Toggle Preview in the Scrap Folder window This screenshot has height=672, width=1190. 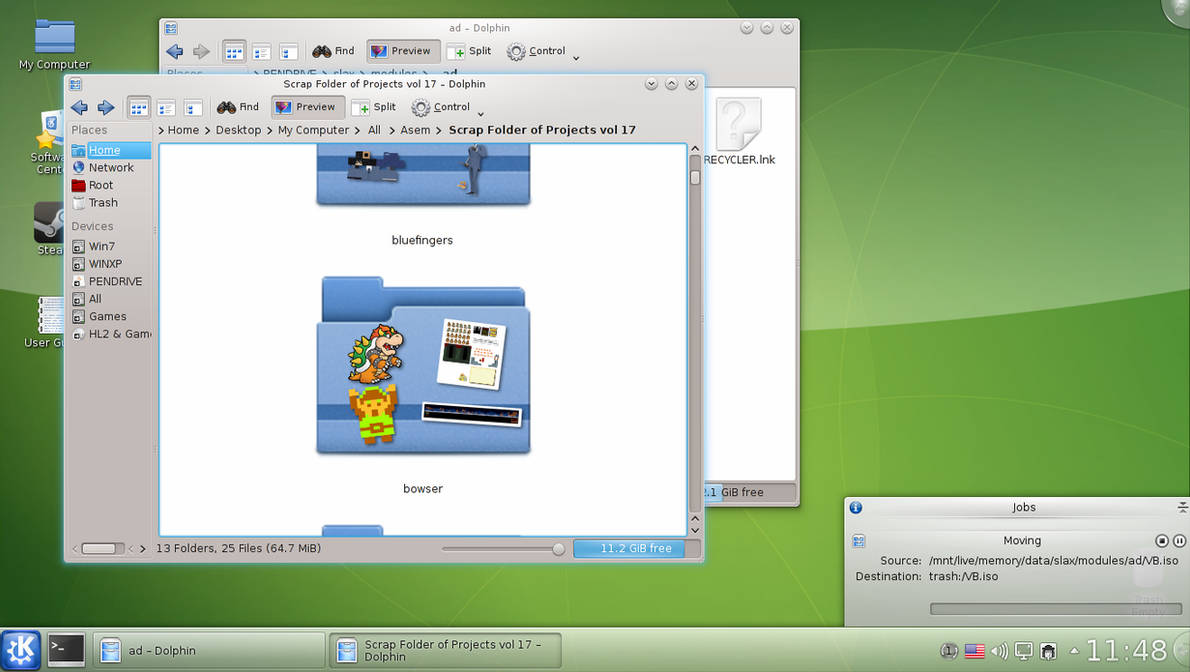(x=307, y=107)
